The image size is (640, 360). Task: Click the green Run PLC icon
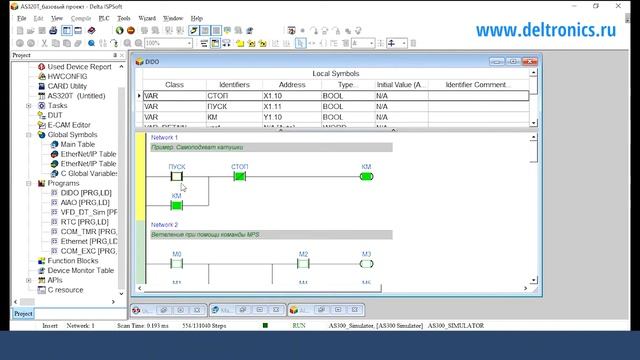119,31
